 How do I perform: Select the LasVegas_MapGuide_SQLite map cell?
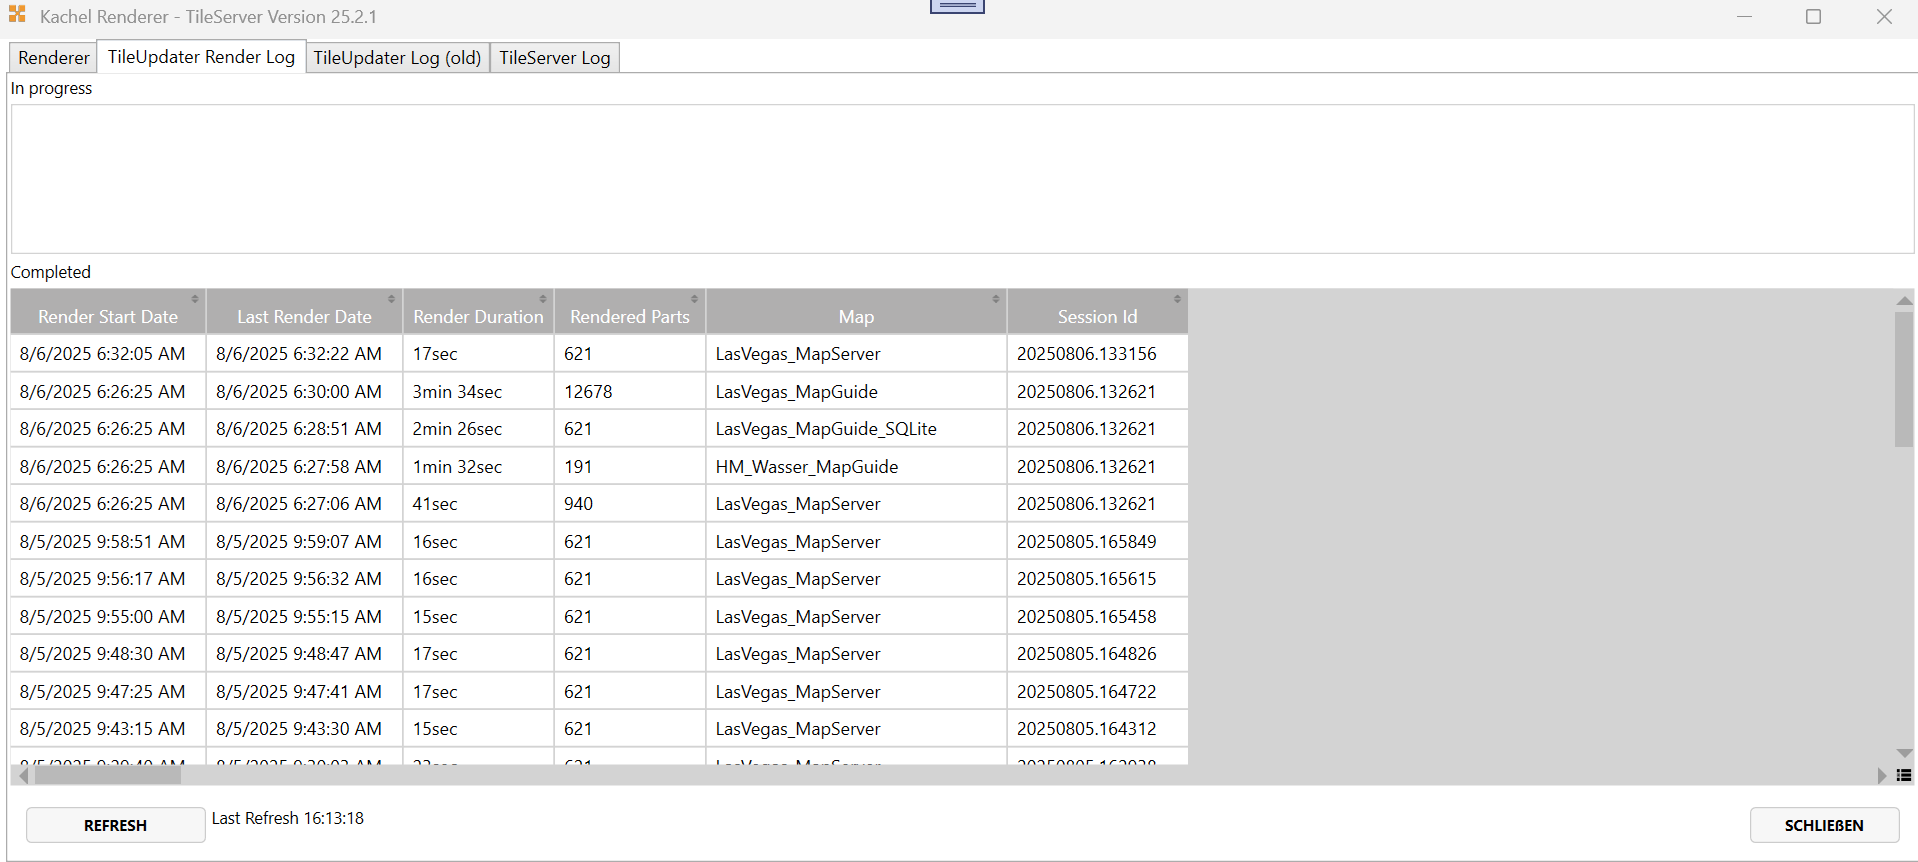click(x=856, y=429)
